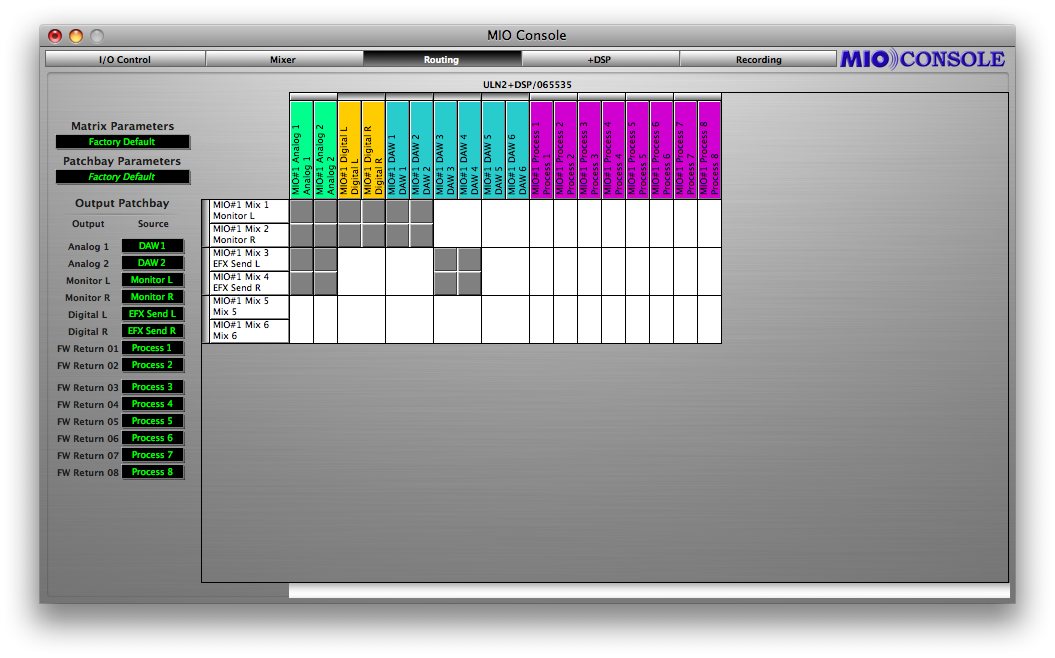Toggle DAW 2 crosspoint on Monitor R row

[421, 235]
